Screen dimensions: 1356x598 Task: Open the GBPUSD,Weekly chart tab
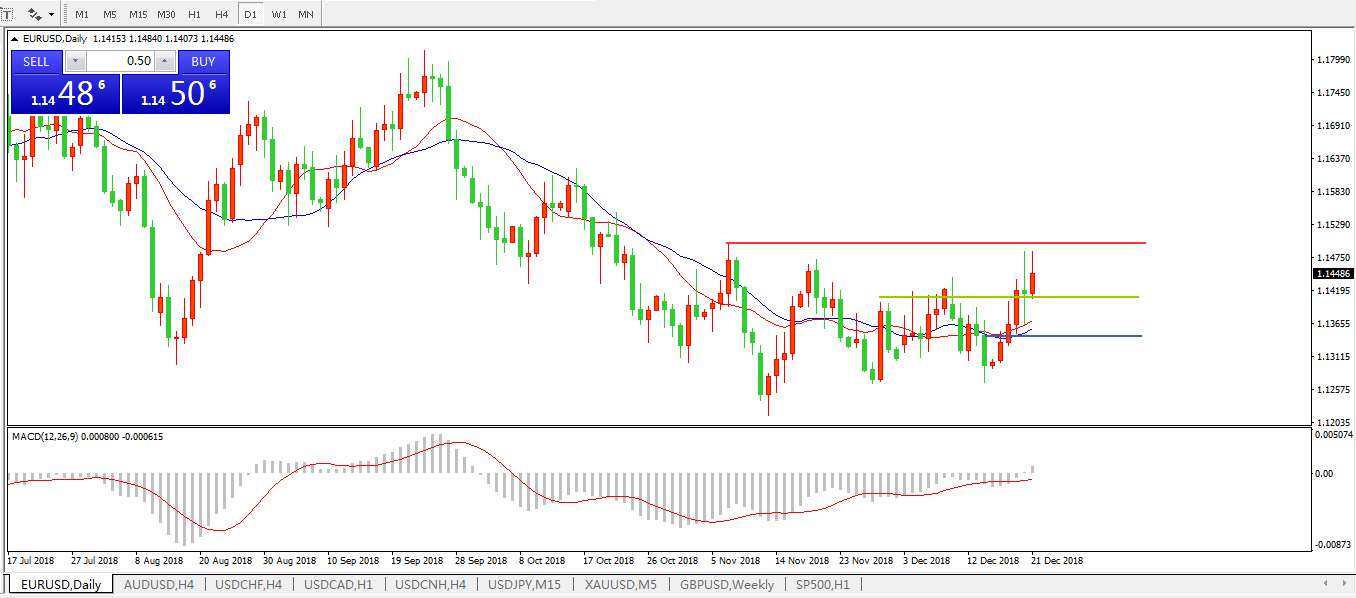coord(725,584)
